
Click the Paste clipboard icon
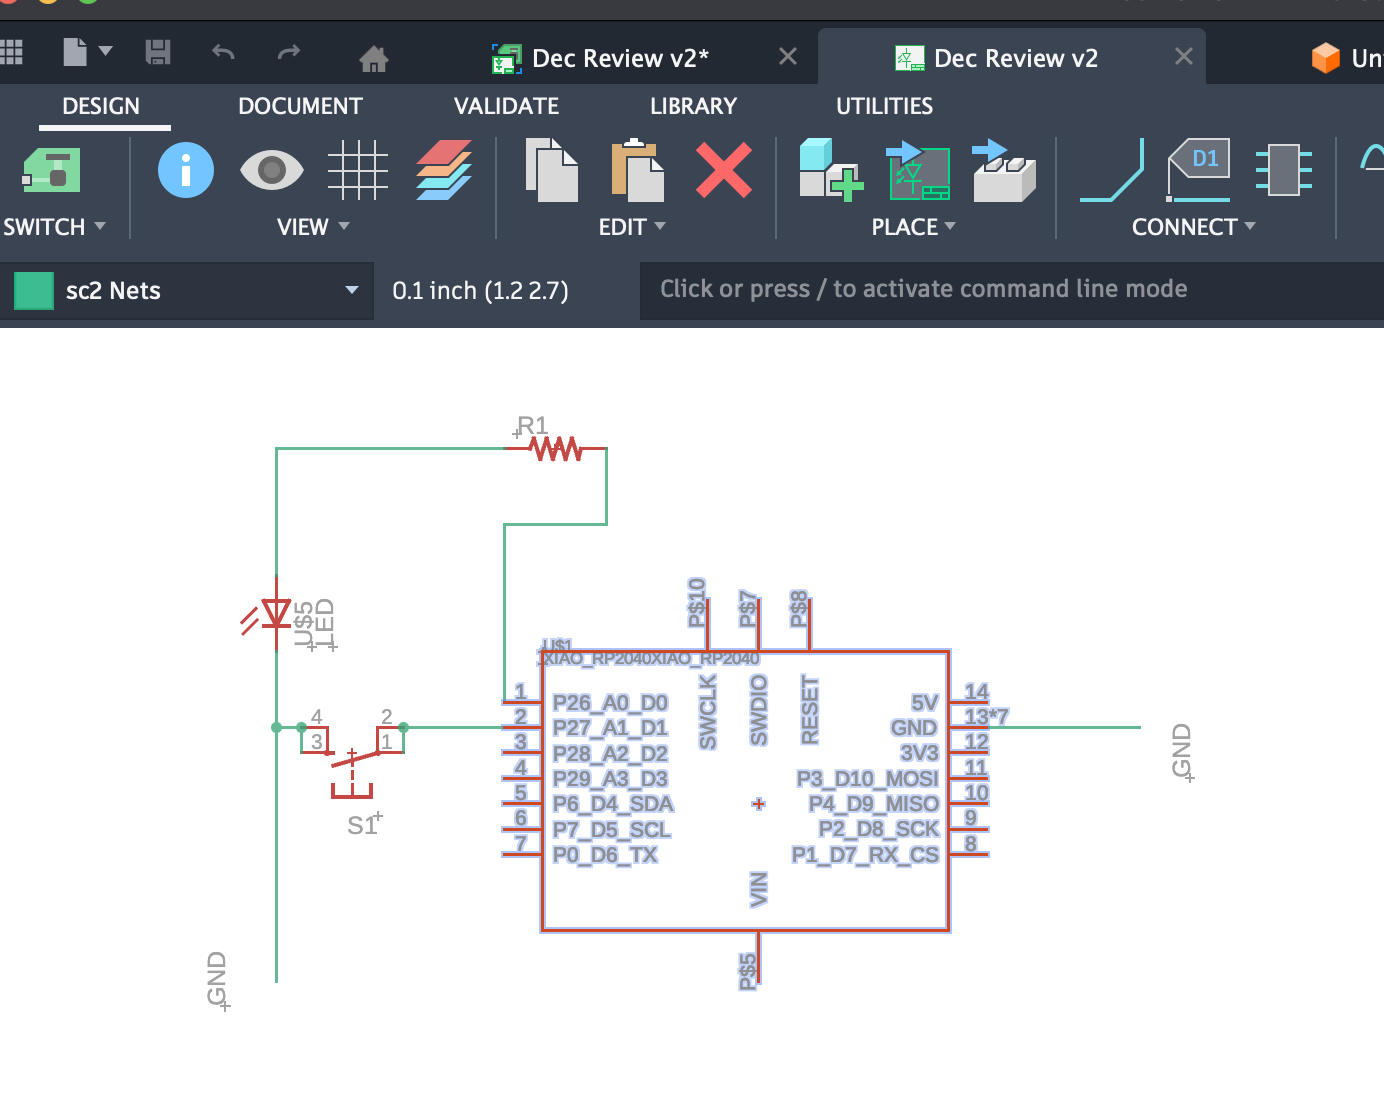(x=637, y=170)
